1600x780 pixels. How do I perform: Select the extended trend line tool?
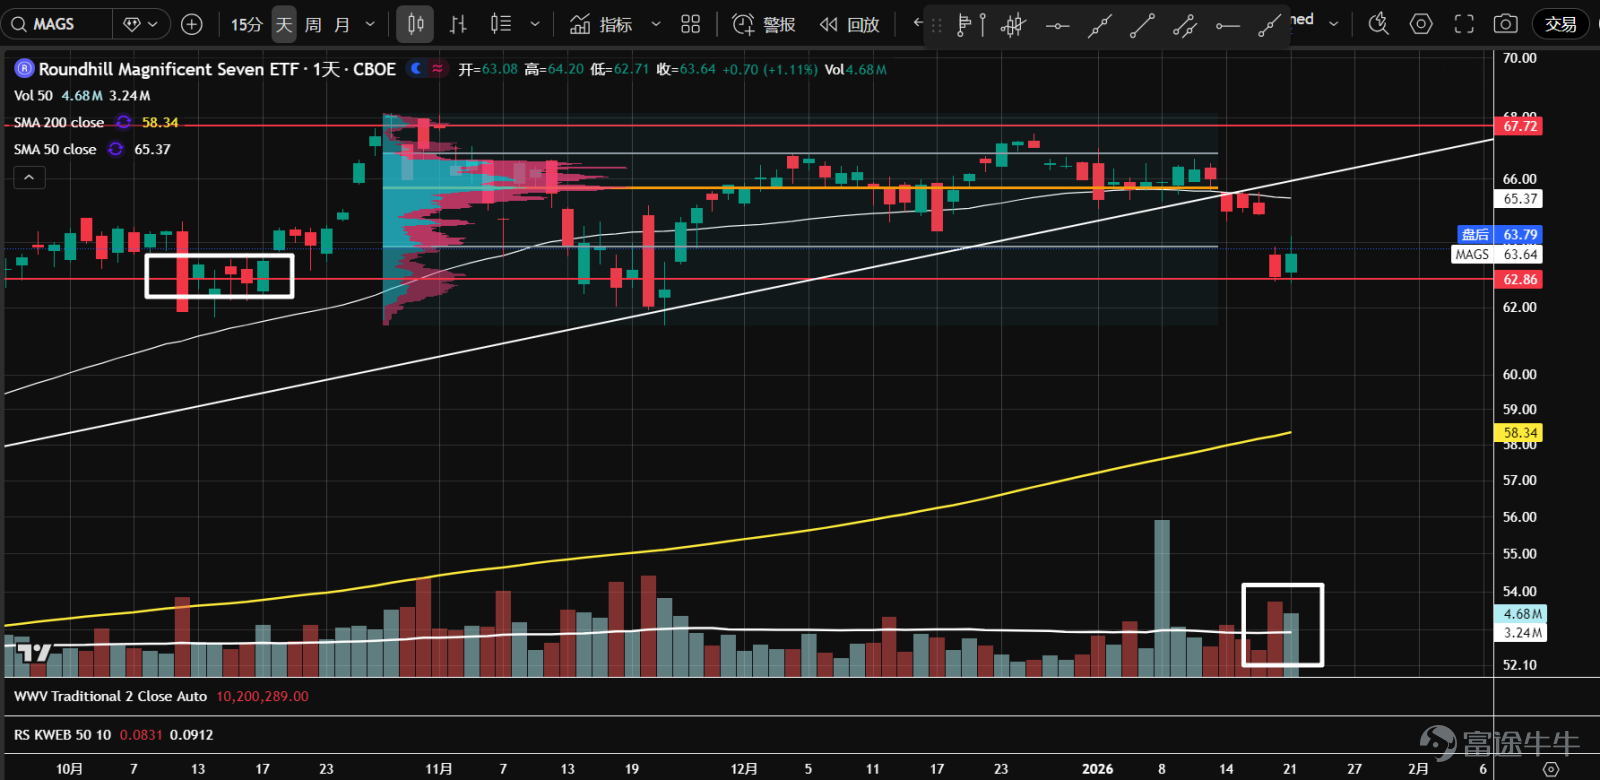[x=1100, y=25]
